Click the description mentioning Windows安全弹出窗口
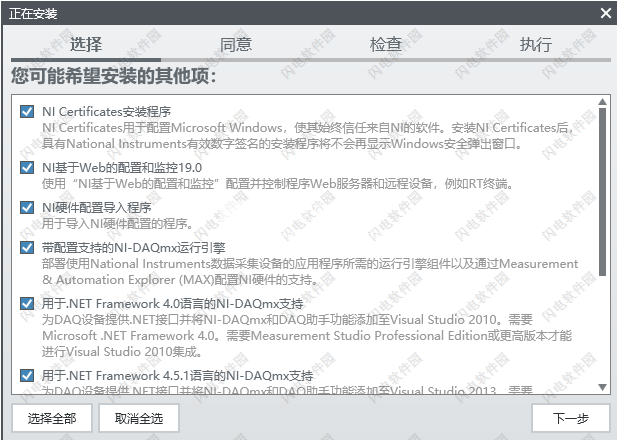The width and height of the screenshot is (617, 440). click(x=308, y=136)
